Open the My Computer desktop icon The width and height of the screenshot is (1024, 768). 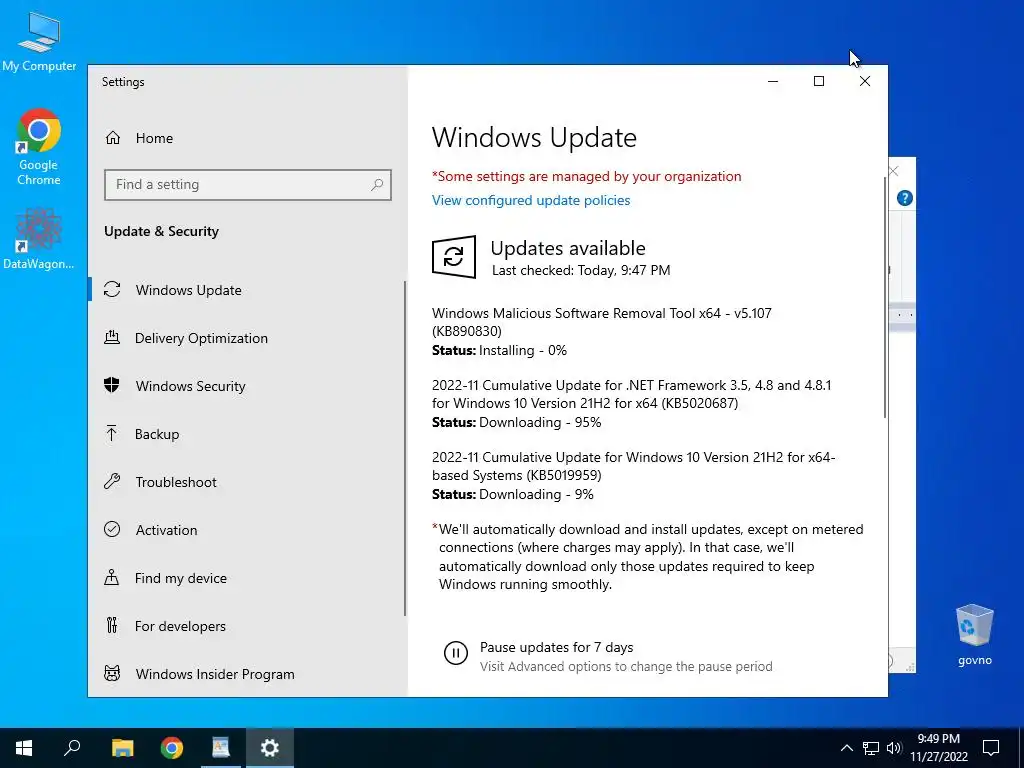[x=39, y=41]
